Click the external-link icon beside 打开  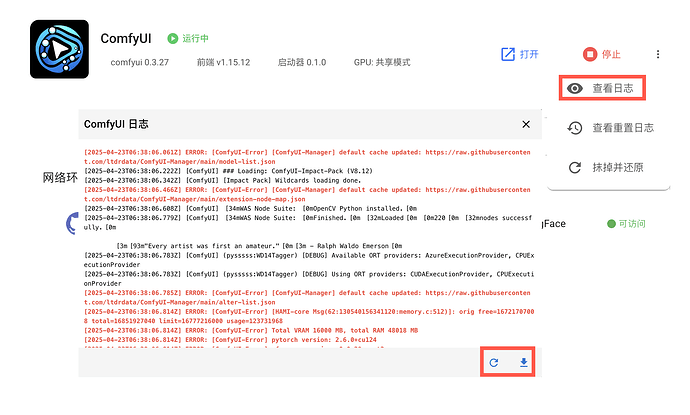[x=508, y=54]
